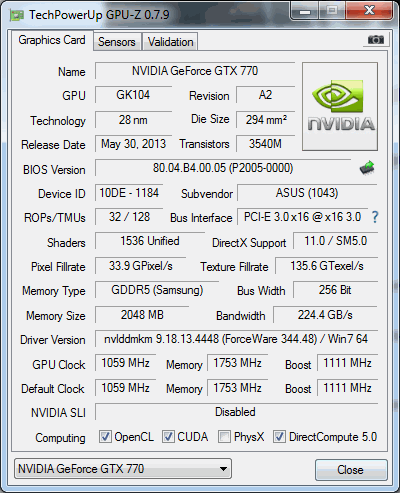The width and height of the screenshot is (400, 493).
Task: Click the NVIDIA SLI label
Action: (58, 413)
